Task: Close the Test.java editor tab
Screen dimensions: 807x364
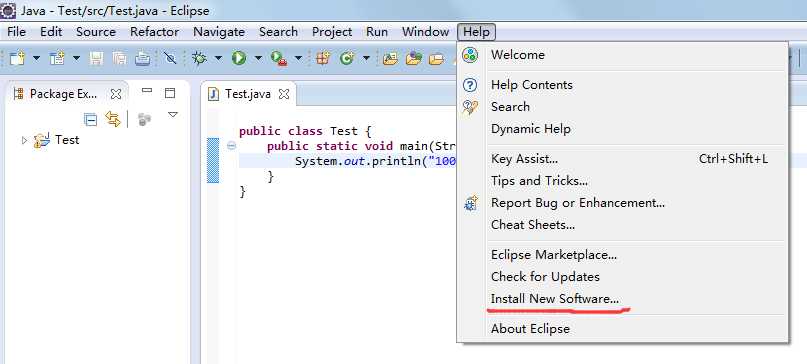Action: pos(284,94)
